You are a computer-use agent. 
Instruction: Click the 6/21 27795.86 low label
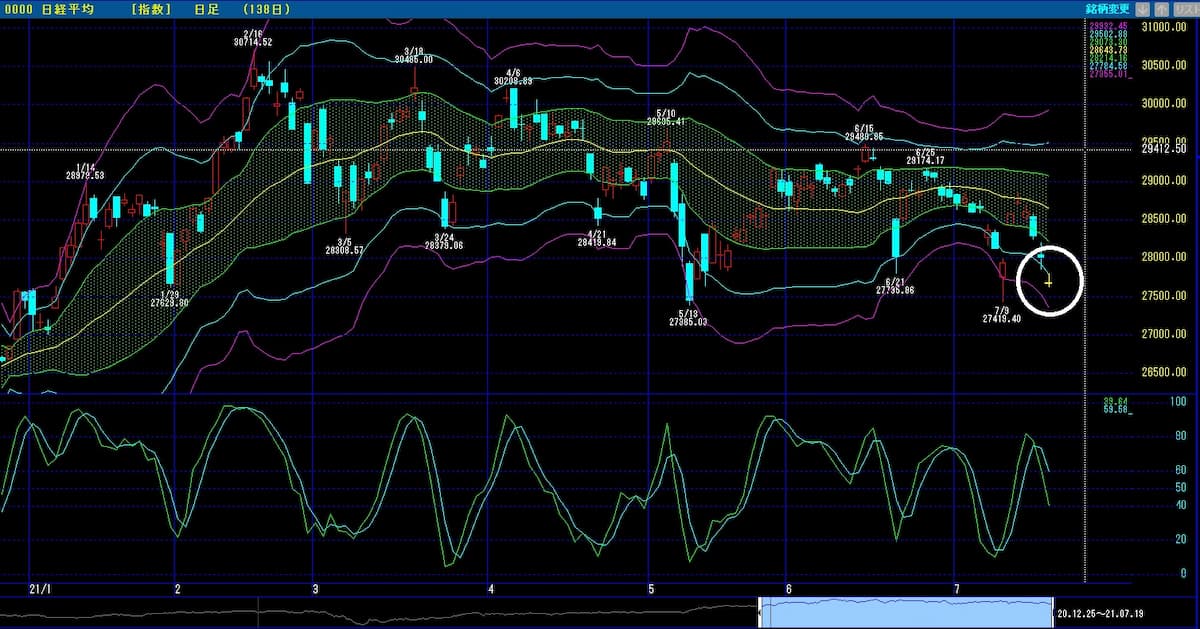click(894, 286)
